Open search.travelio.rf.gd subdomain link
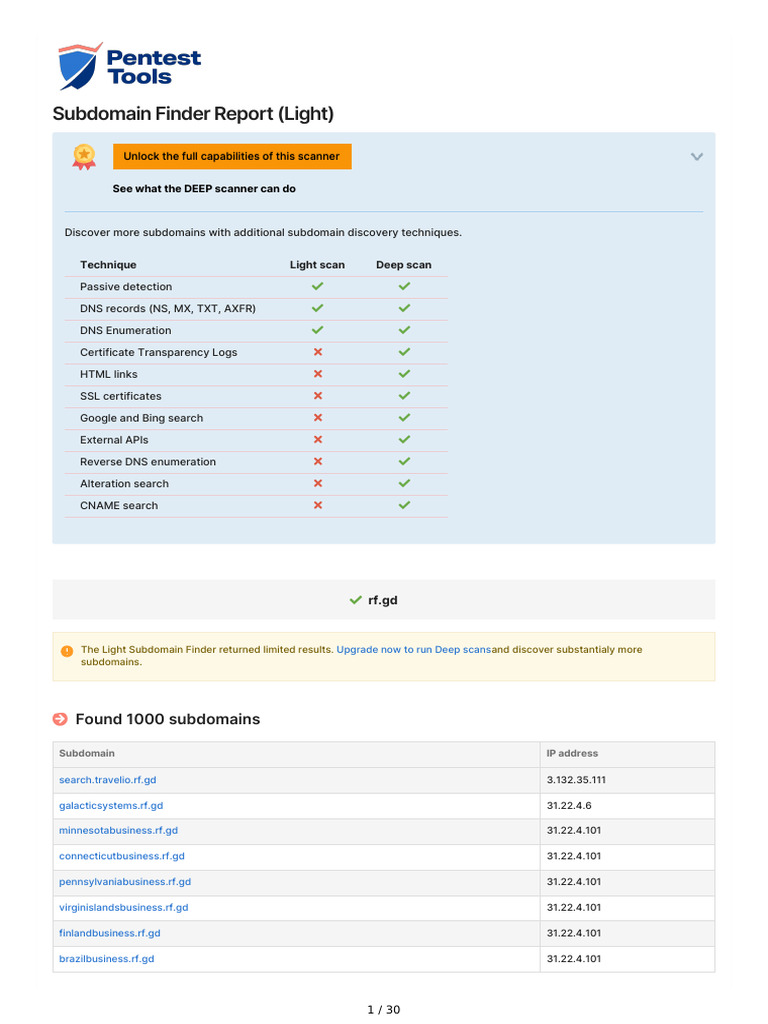Viewport: 768px width, 1024px height. 108,780
